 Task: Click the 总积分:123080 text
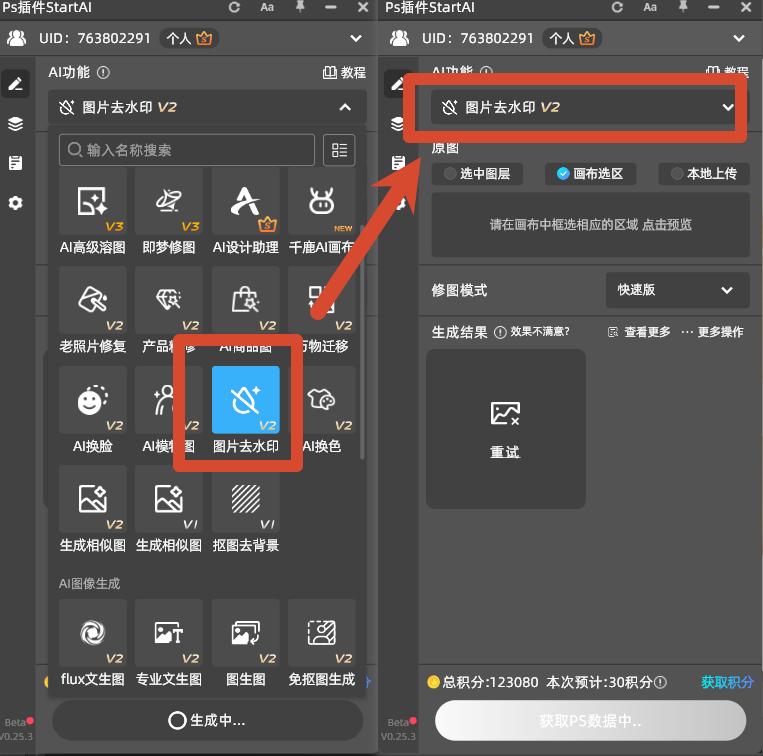click(x=490, y=682)
